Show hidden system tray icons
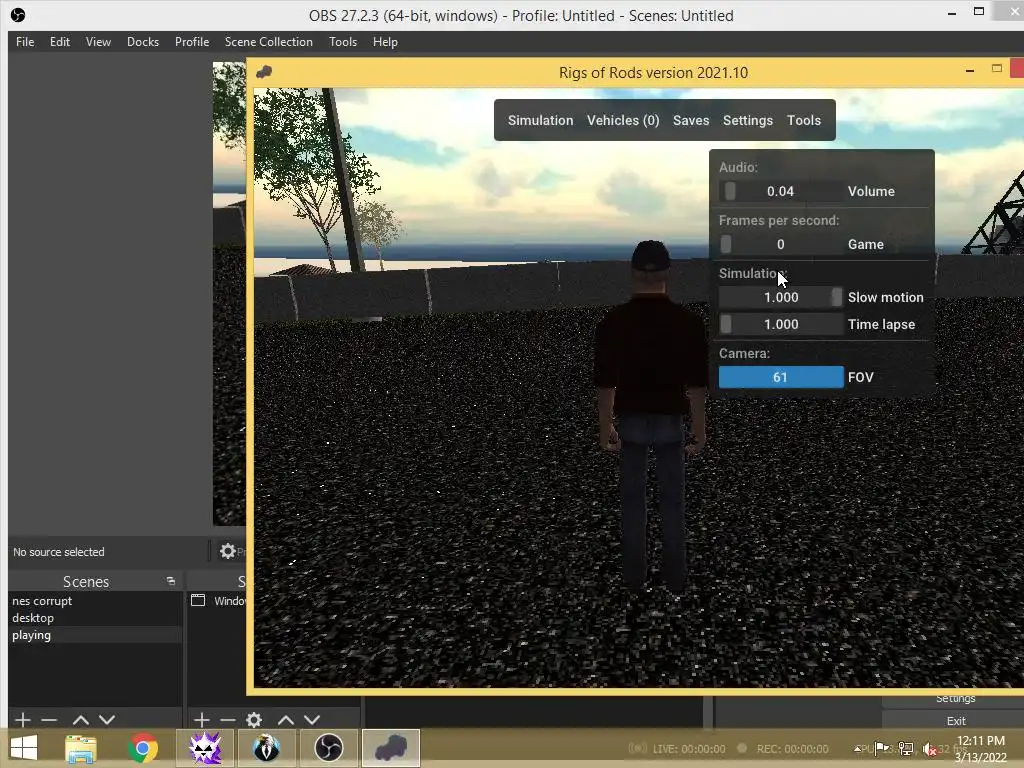This screenshot has width=1024, height=768. (x=857, y=748)
